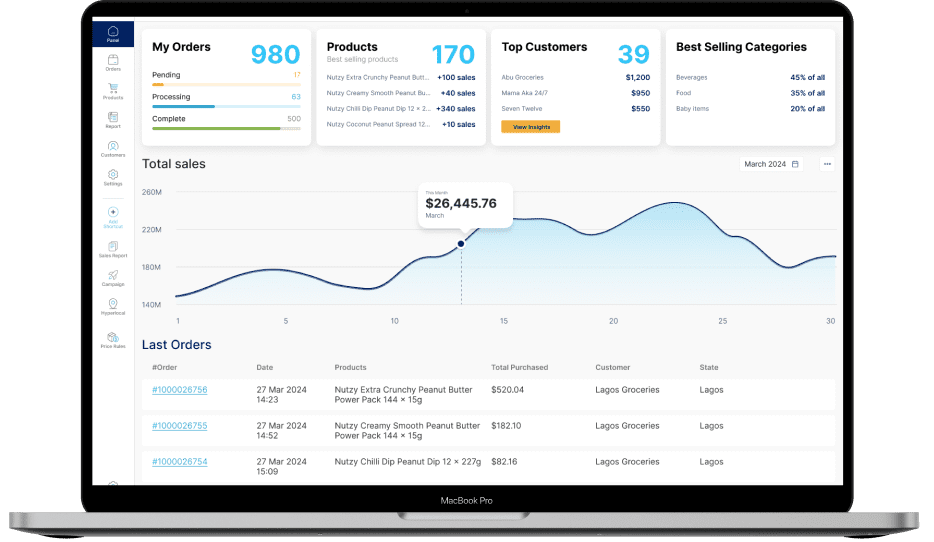Open the March 2024 date picker
This screenshot has width=934, height=542.
(x=771, y=164)
